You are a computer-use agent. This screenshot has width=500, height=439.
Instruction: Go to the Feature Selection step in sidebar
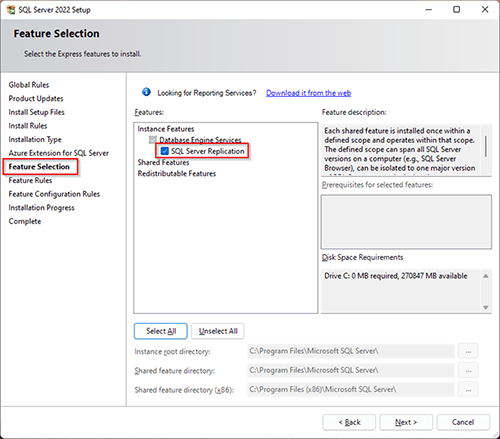point(39,167)
